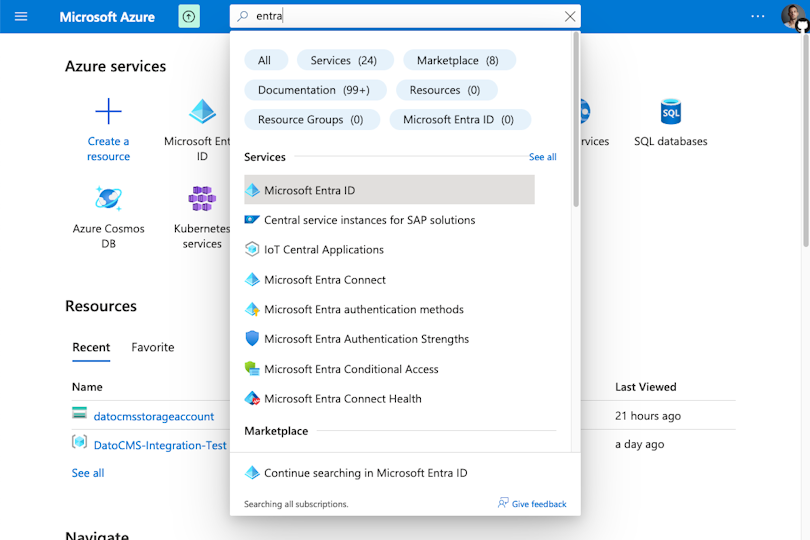Click the main page vertical scrollbar

pyautogui.click(x=806, y=140)
